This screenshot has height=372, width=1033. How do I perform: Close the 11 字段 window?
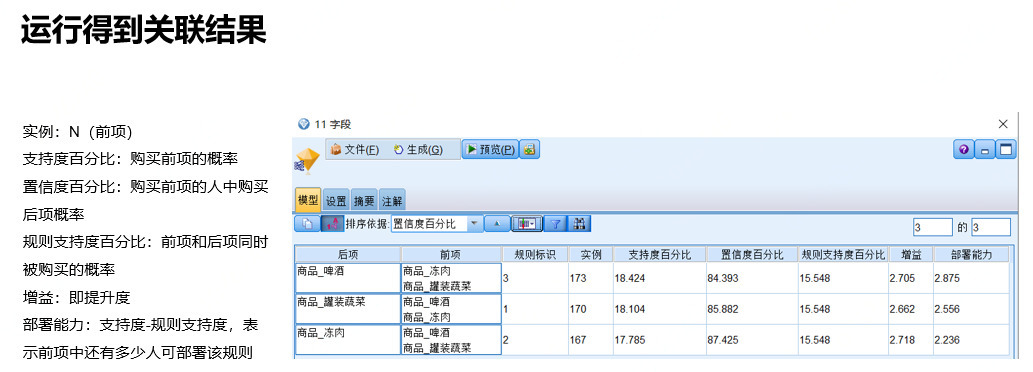(x=1003, y=124)
